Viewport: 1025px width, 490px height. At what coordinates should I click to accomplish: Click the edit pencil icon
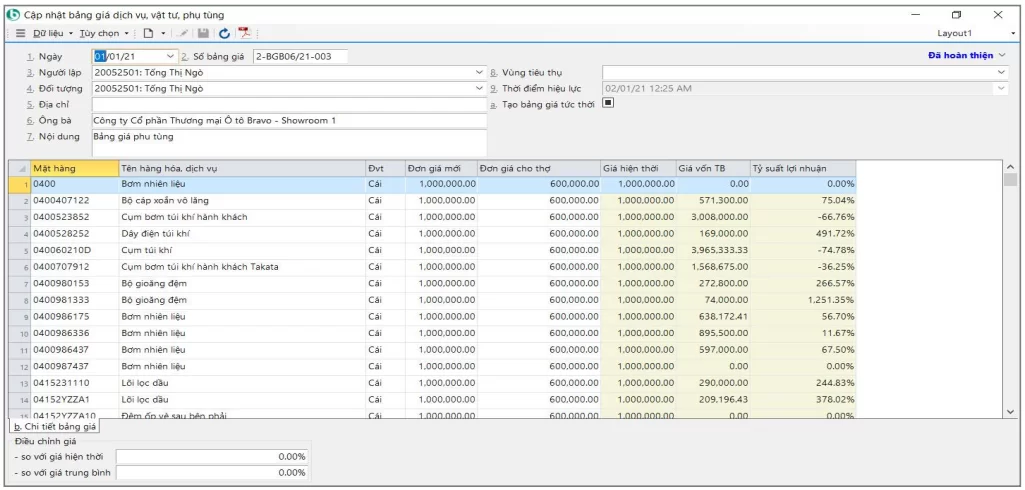pyautogui.click(x=182, y=33)
